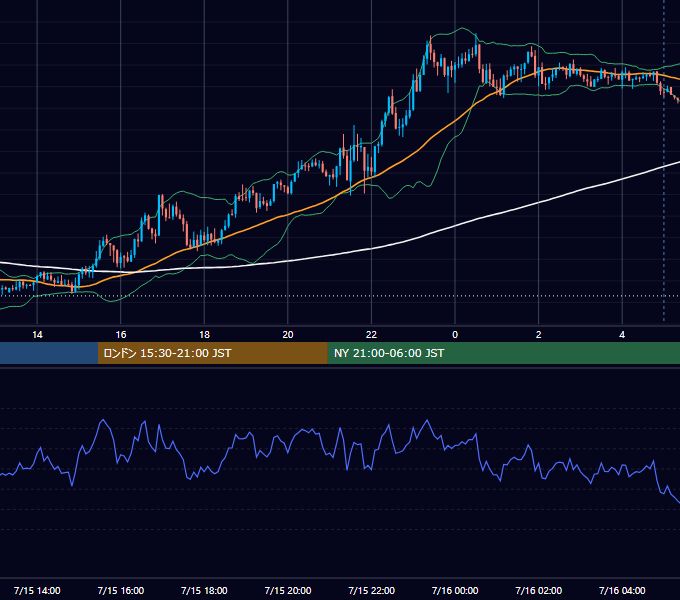Click the 16 hour axis label

pos(121,334)
